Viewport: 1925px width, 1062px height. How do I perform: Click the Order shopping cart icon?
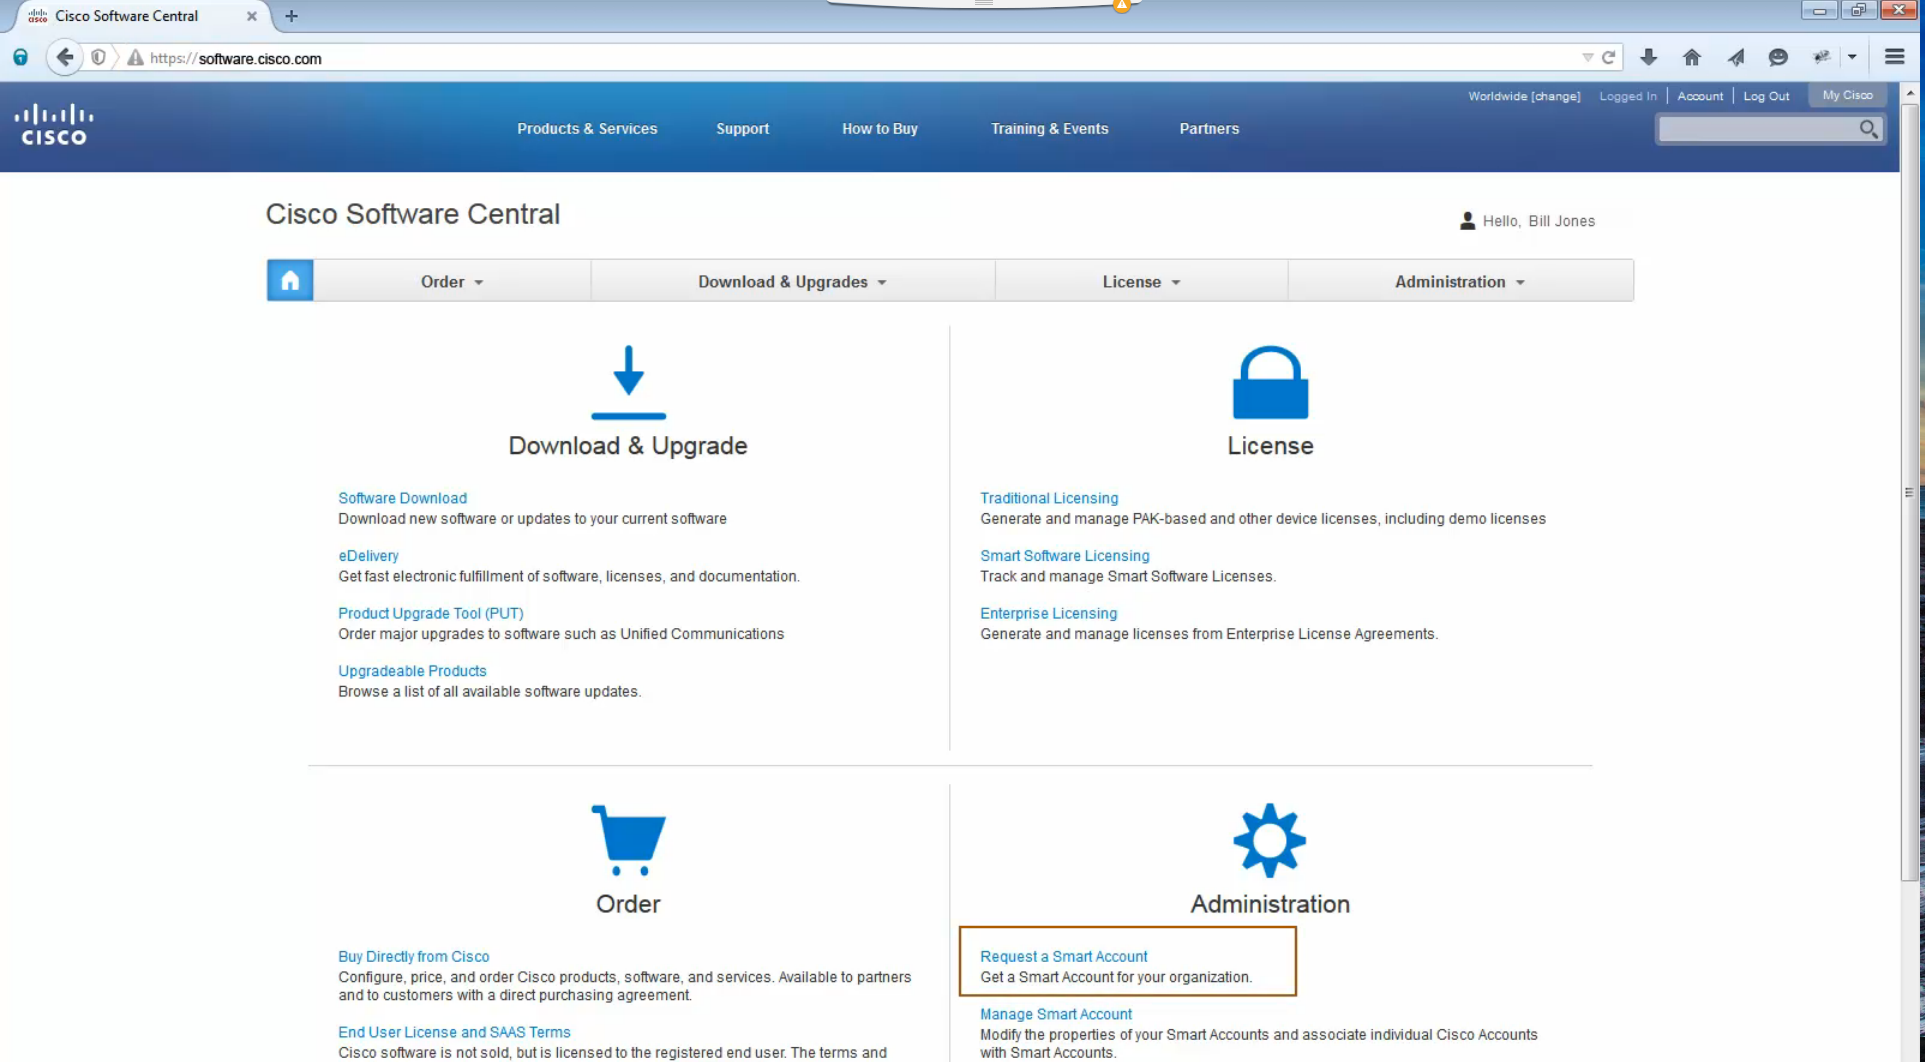pos(628,842)
